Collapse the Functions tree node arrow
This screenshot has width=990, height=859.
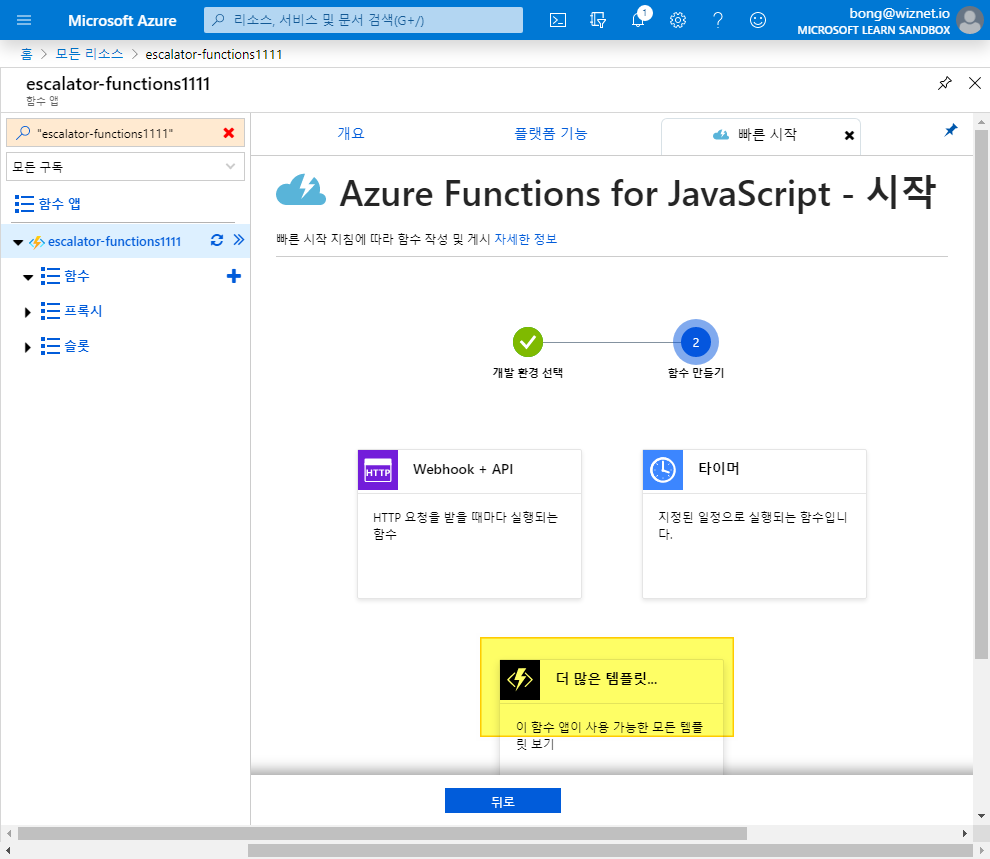pos(28,277)
